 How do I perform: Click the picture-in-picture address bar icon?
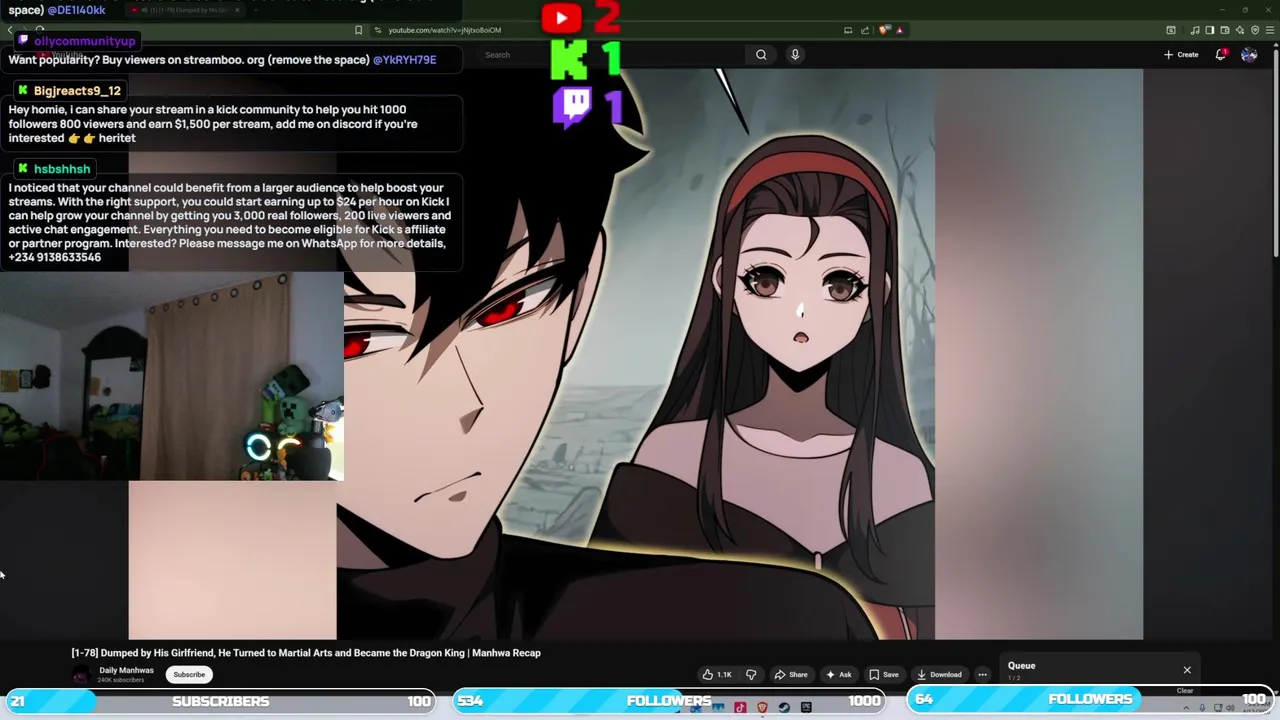point(848,30)
